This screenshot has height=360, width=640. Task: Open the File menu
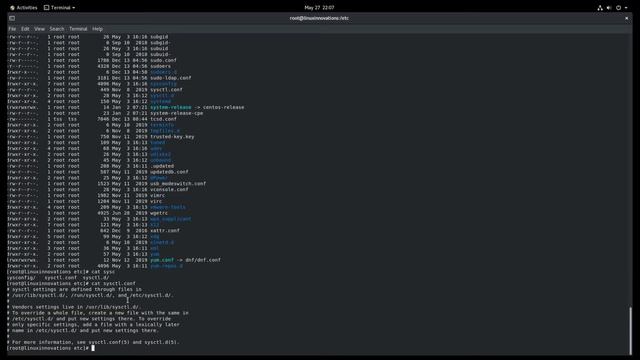(12, 29)
